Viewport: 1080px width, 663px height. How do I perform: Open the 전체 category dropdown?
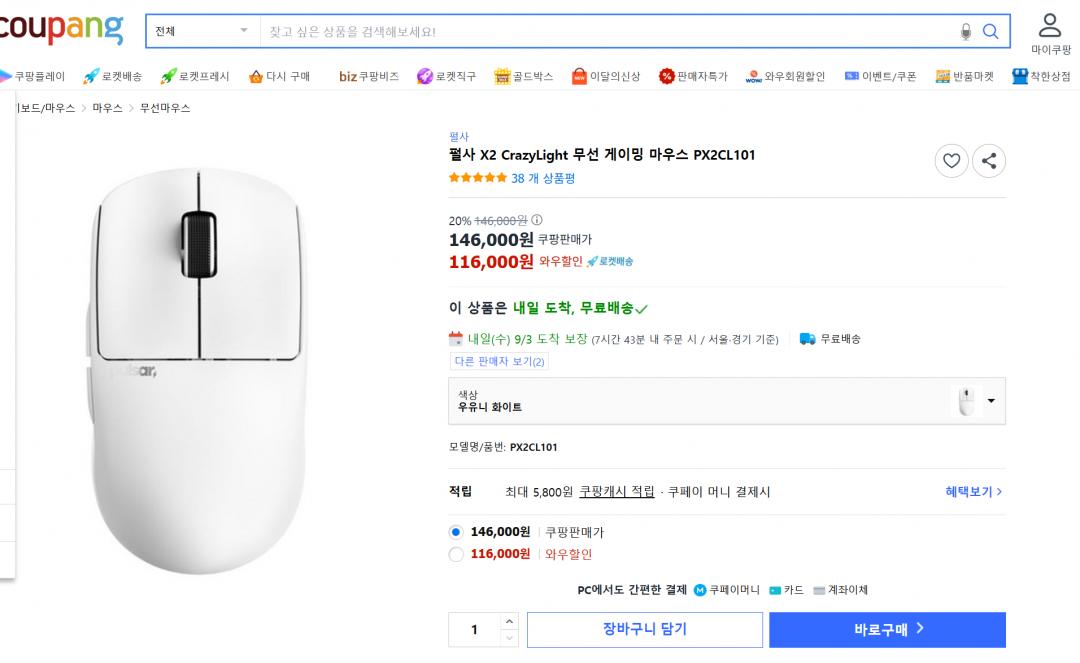(202, 31)
